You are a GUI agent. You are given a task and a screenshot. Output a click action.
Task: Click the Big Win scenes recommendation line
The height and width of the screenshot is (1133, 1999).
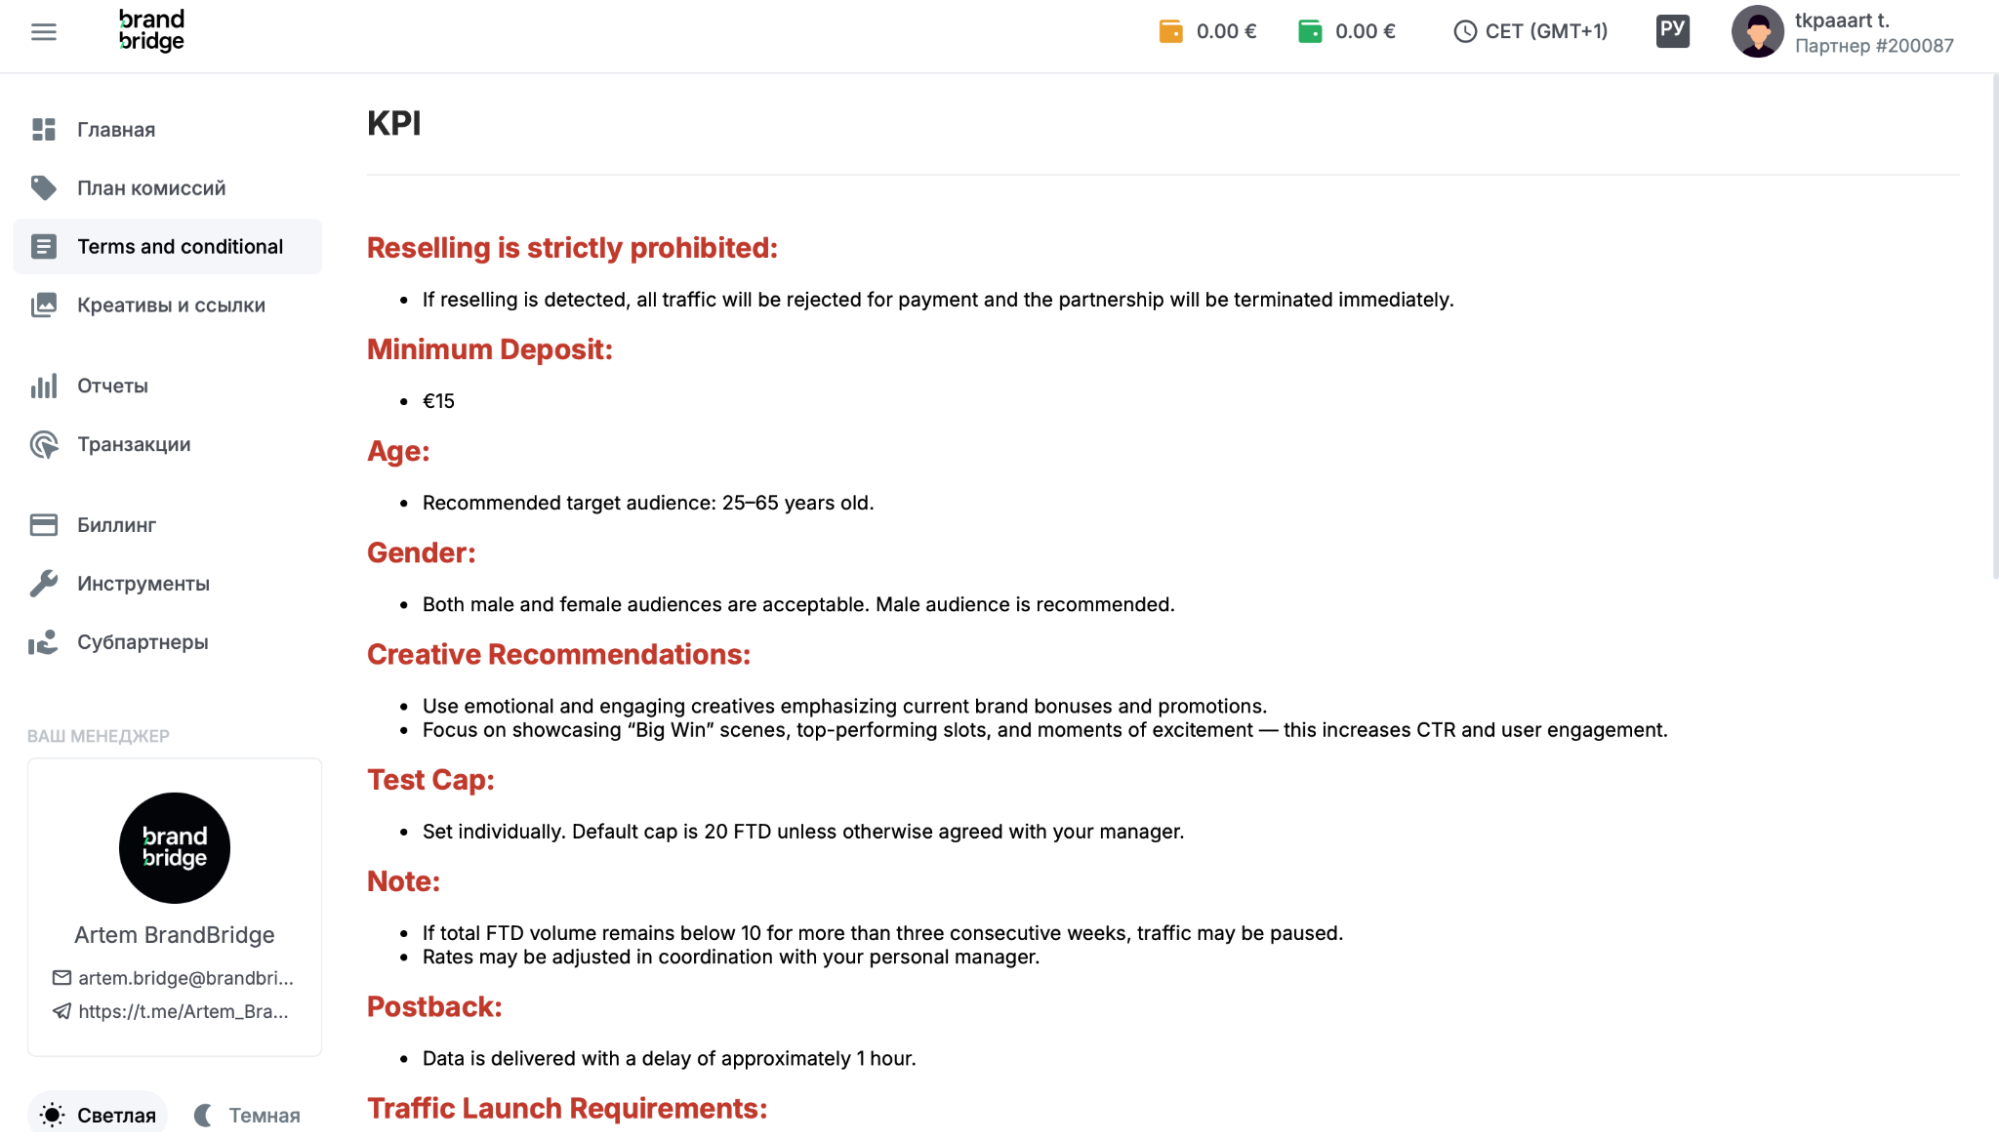click(x=1045, y=730)
